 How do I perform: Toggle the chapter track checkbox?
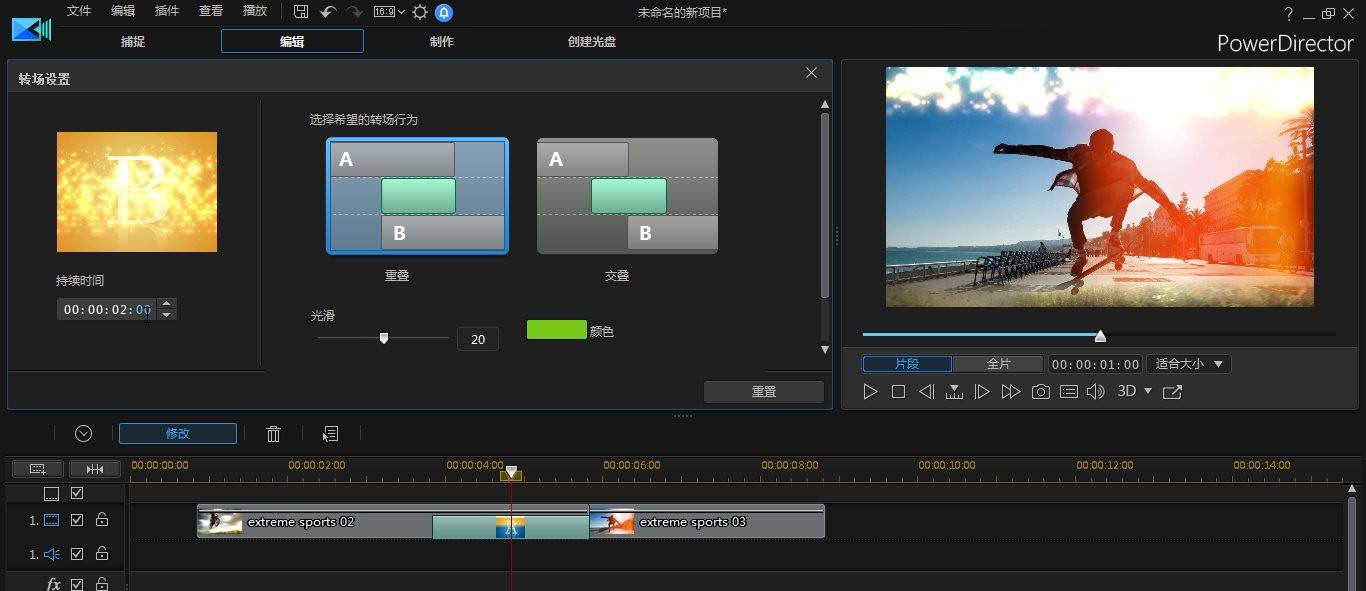point(77,494)
